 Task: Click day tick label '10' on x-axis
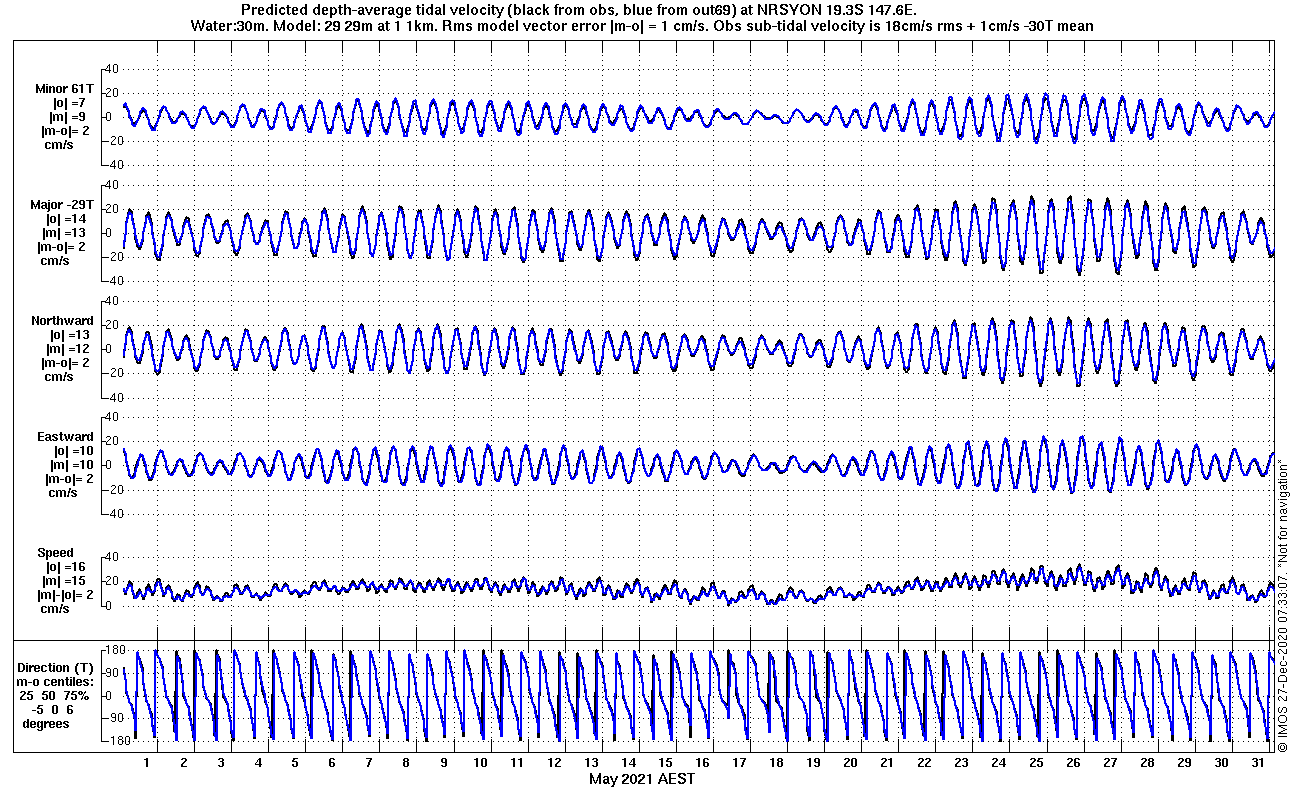[x=480, y=763]
